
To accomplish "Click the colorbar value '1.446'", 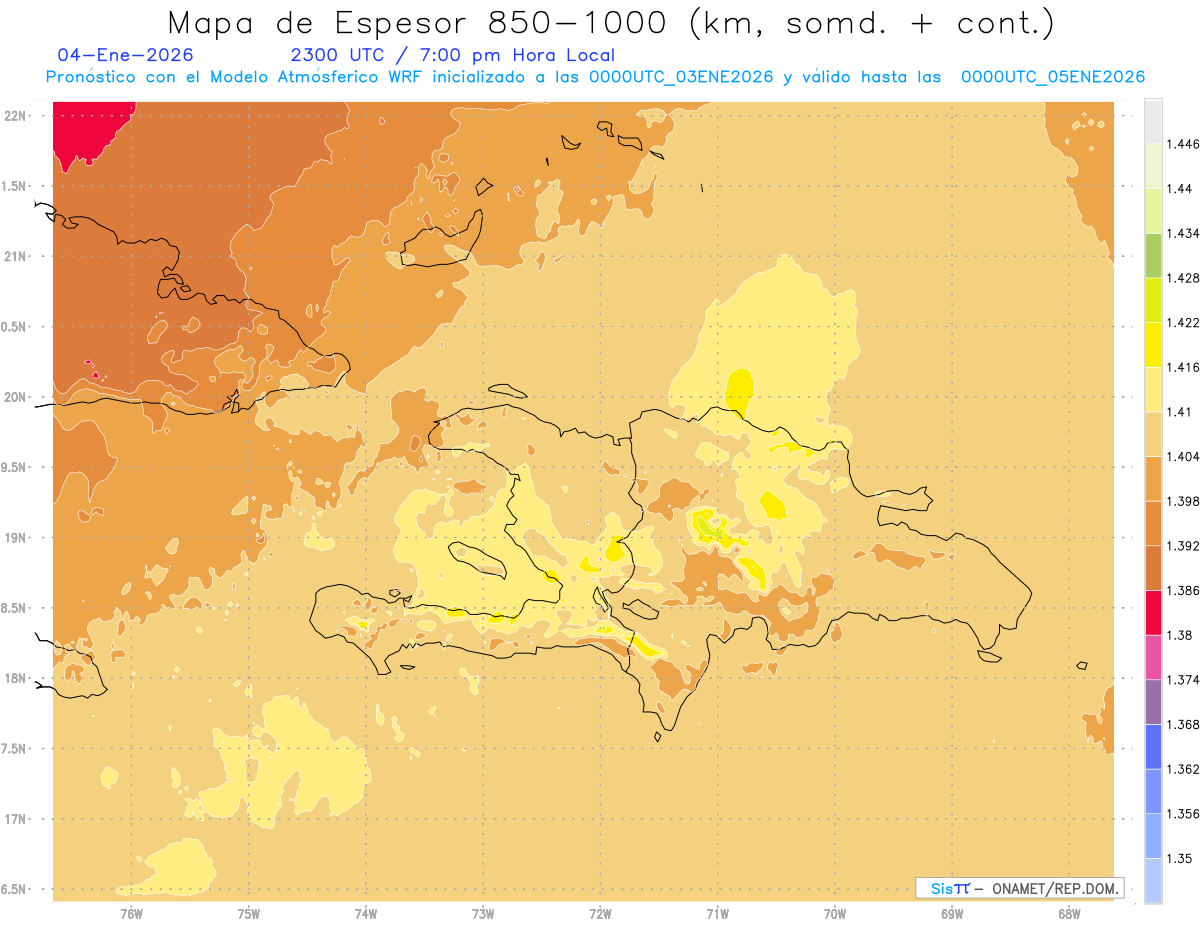I will 1183,144.
